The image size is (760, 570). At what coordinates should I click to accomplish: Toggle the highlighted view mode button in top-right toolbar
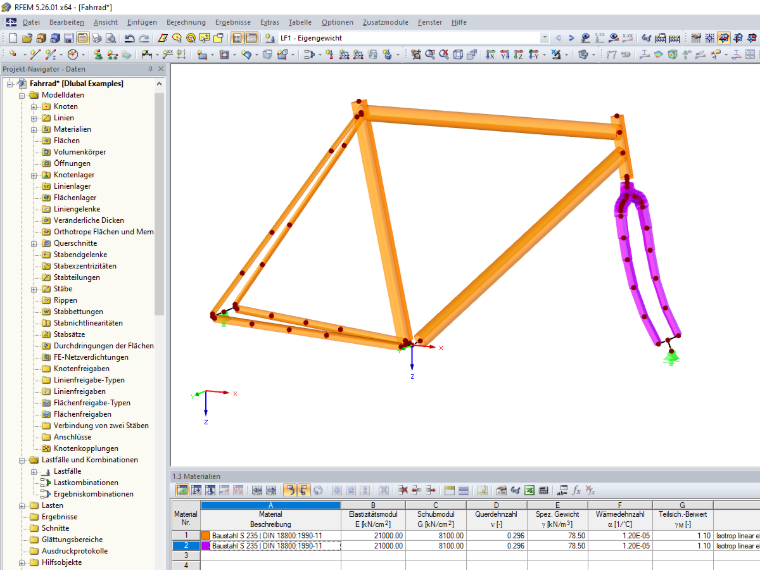click(x=724, y=38)
